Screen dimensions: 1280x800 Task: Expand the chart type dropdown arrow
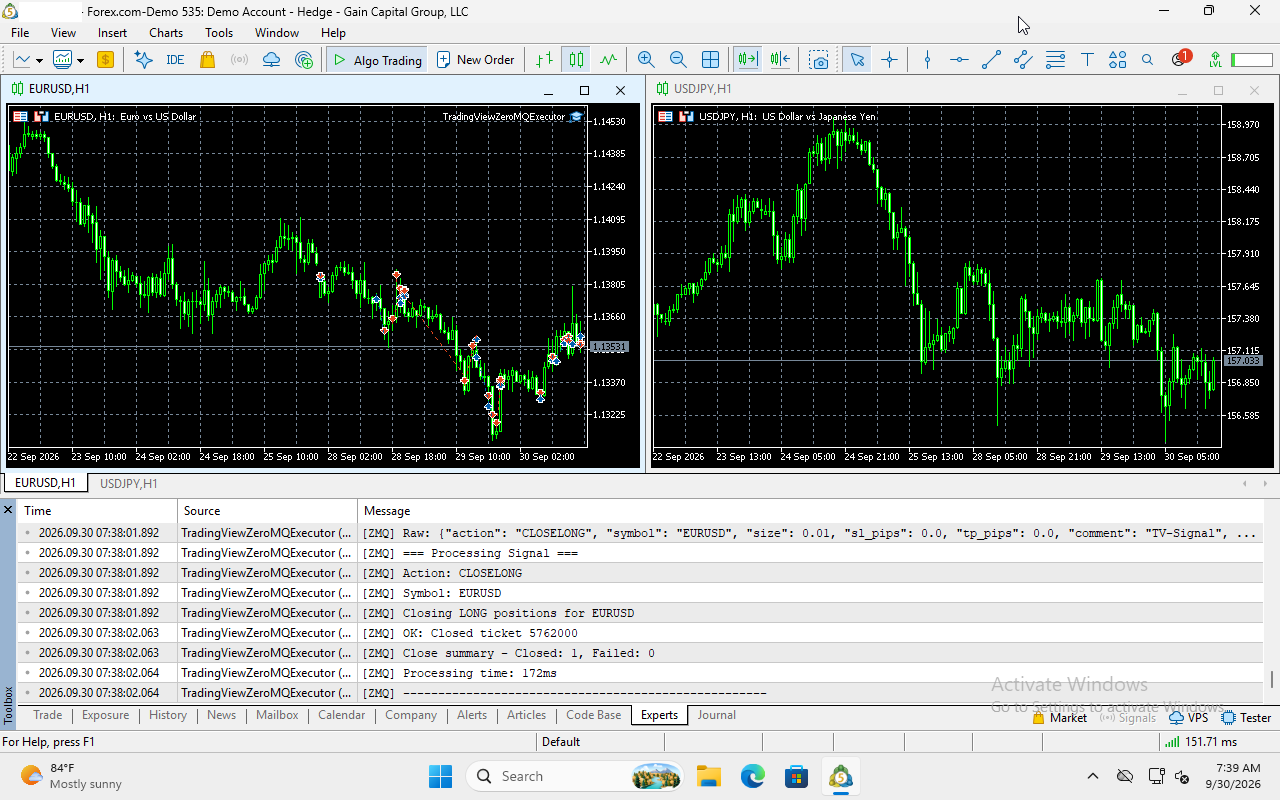(x=39, y=61)
